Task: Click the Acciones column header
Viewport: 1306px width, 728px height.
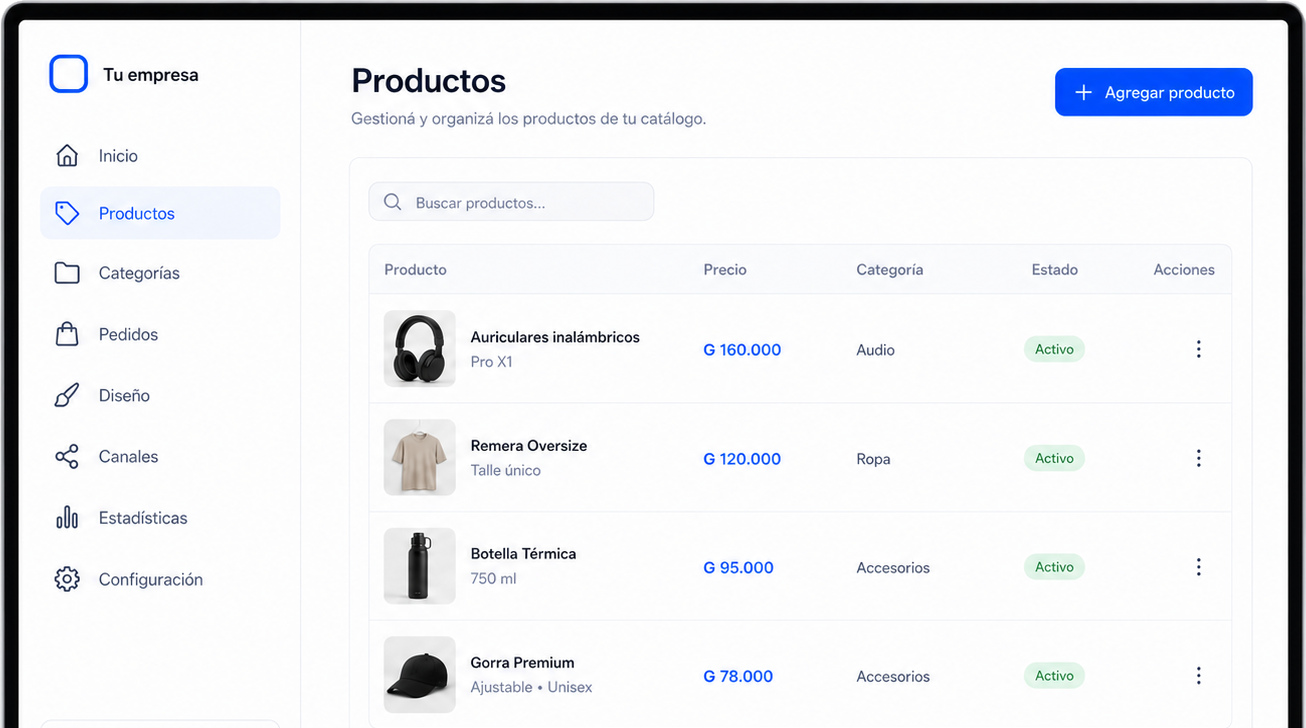Action: pos(1184,269)
